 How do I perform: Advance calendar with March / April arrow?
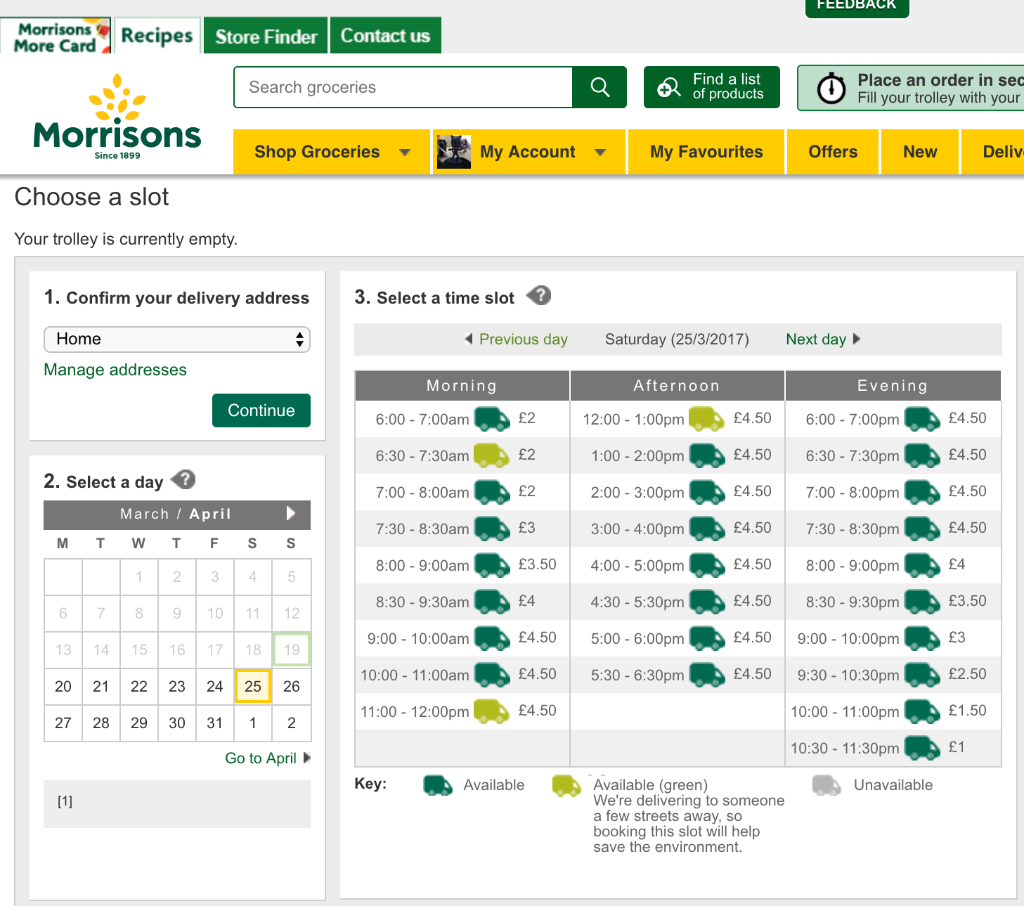click(291, 513)
